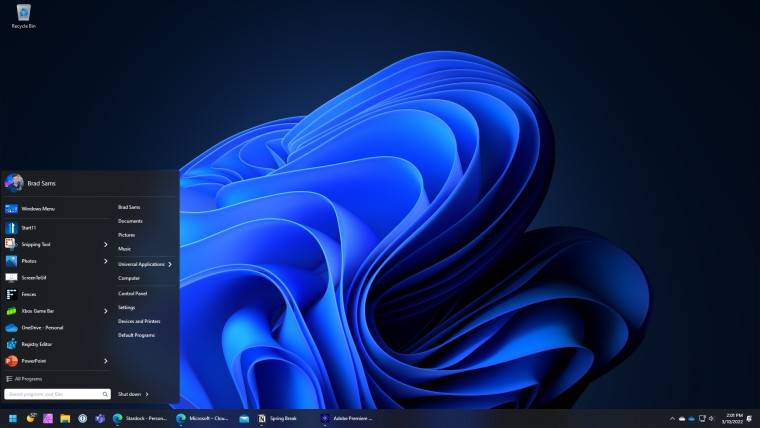Open the Mail app taskbar icon

(x=244, y=418)
